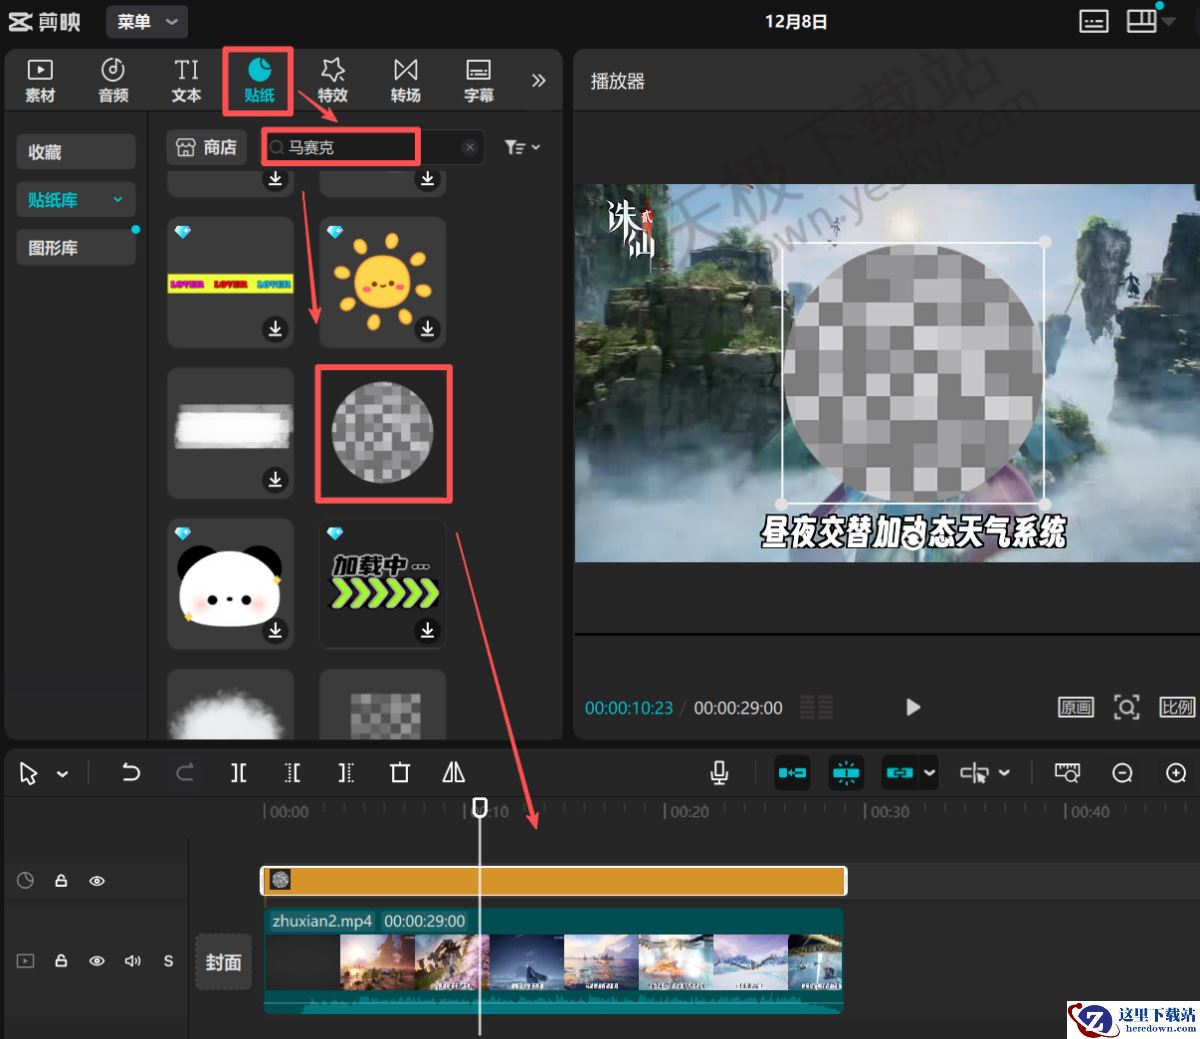Lock the zhuxian2.mp4 video track
Viewport: 1200px width, 1039px height.
61,961
